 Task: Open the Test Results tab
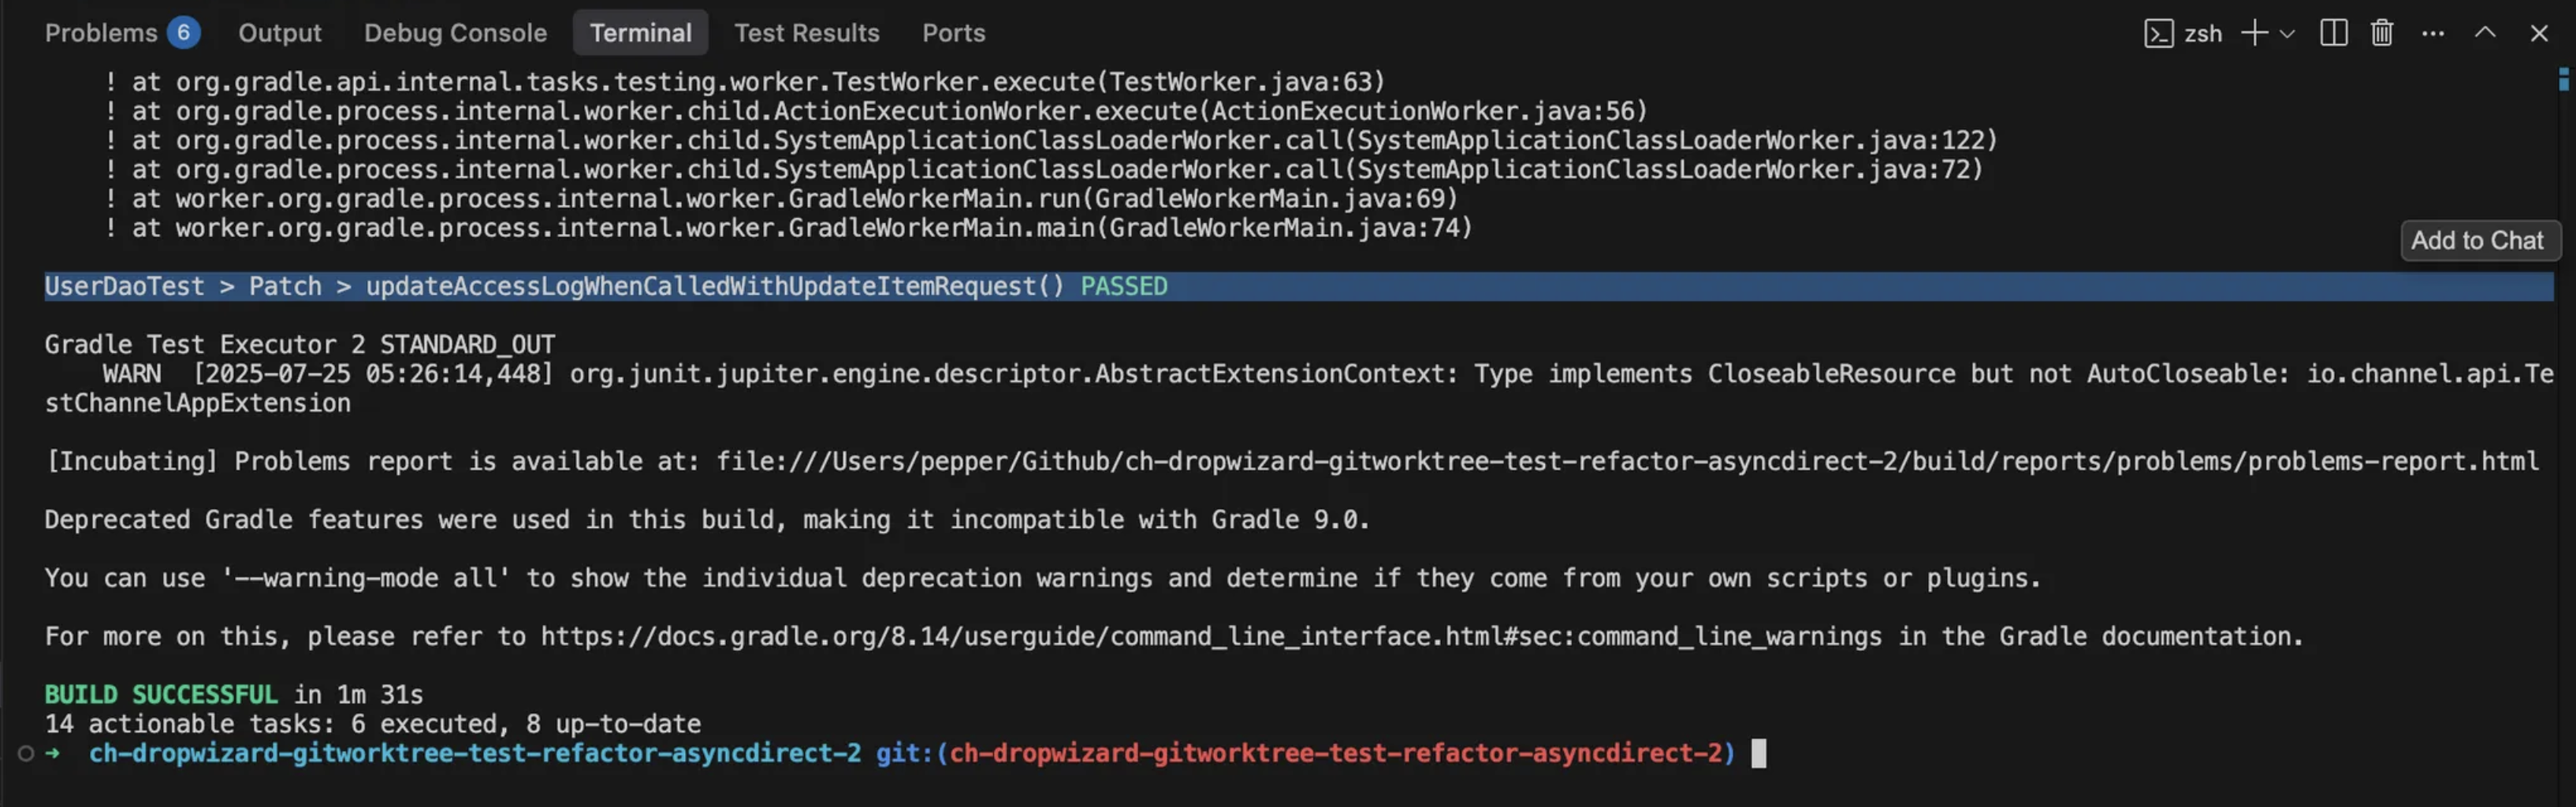coord(806,33)
